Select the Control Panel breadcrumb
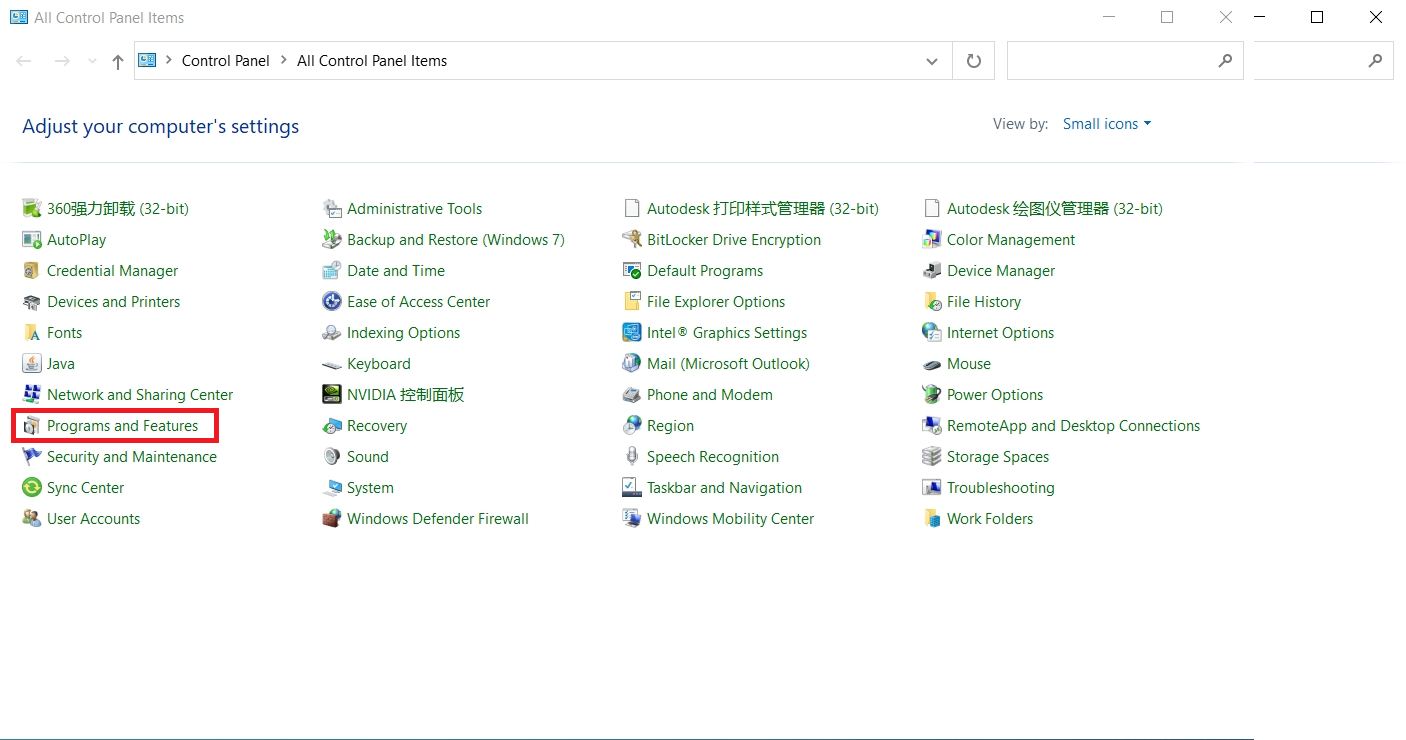The width and height of the screenshot is (1406, 740). (226, 61)
